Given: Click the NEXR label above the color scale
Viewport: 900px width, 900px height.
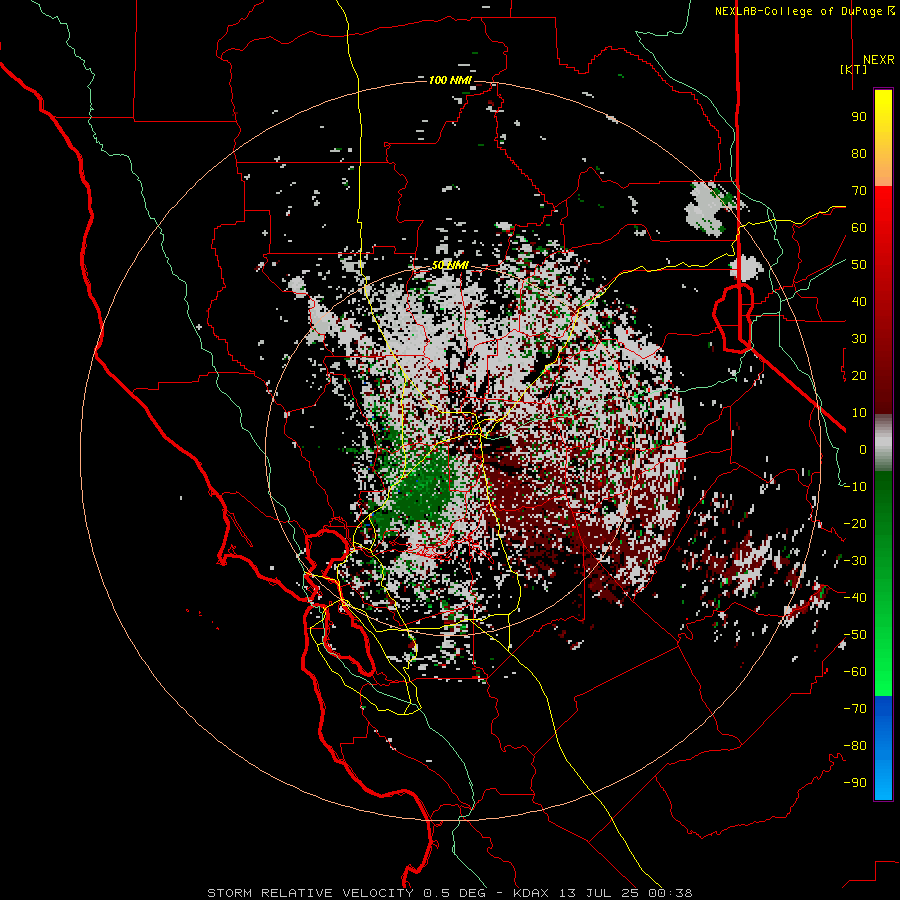Looking at the screenshot, I should [878, 60].
